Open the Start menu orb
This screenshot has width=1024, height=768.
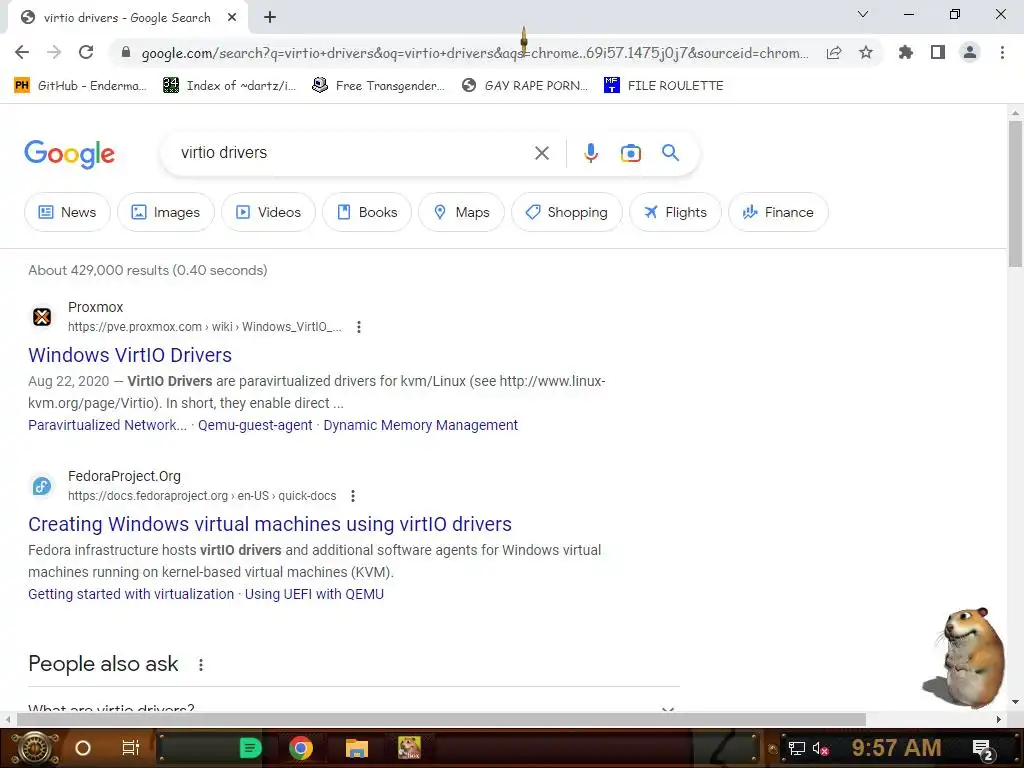tap(35, 748)
